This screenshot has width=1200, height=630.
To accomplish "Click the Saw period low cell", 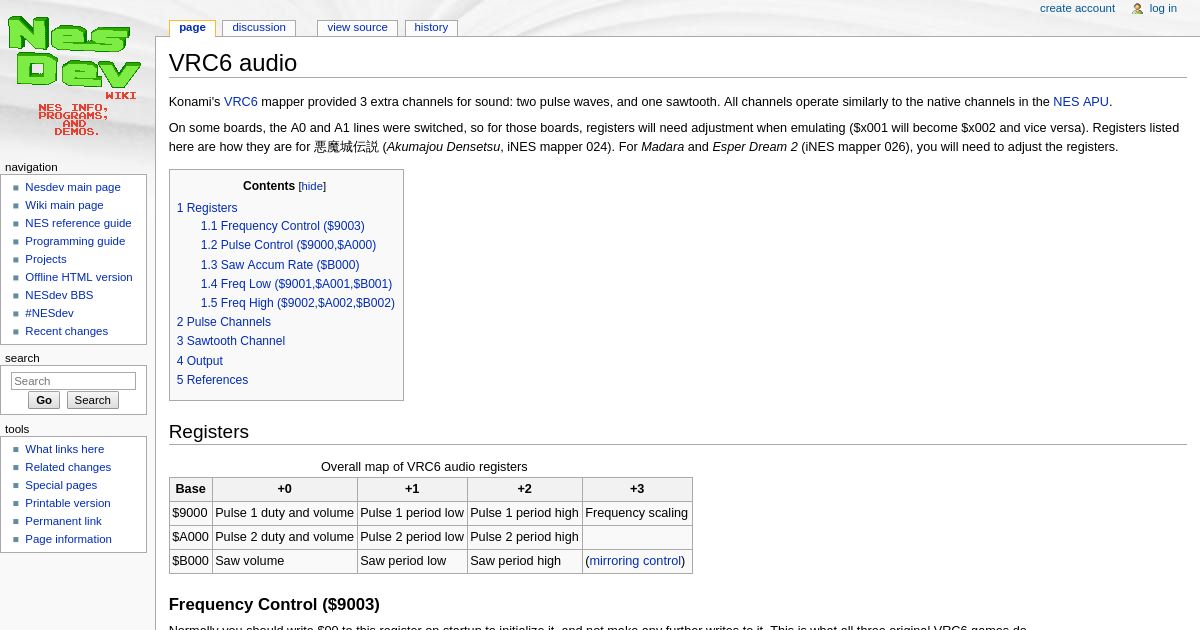I will (412, 561).
